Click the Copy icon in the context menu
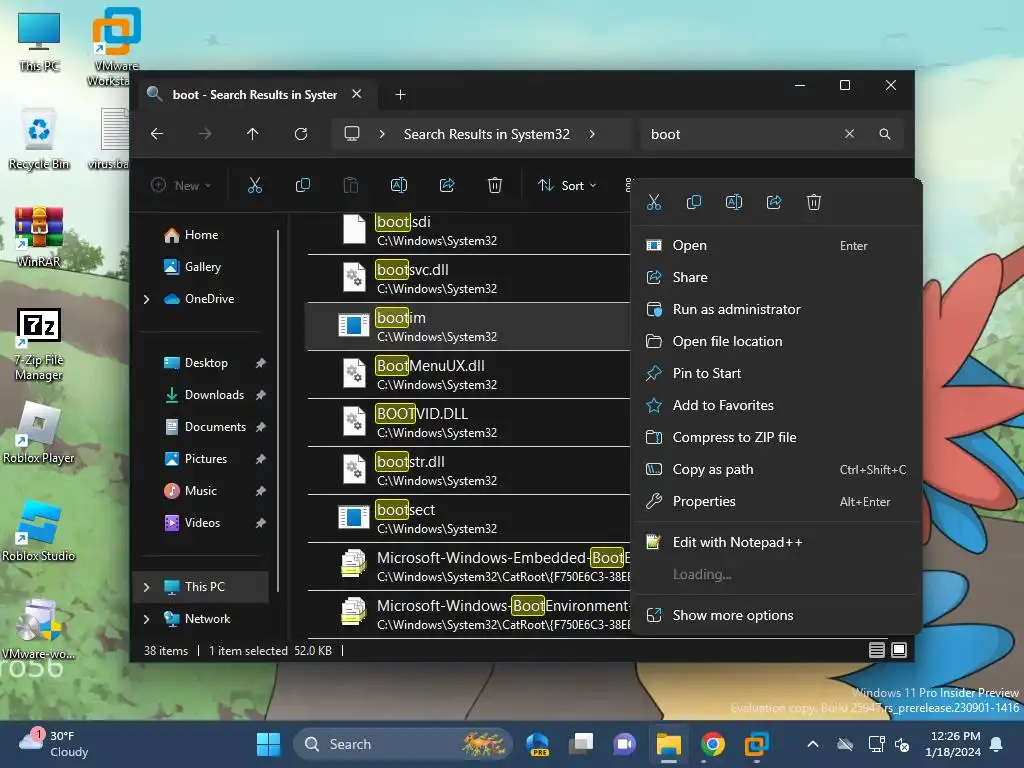The image size is (1024, 768). pos(694,202)
